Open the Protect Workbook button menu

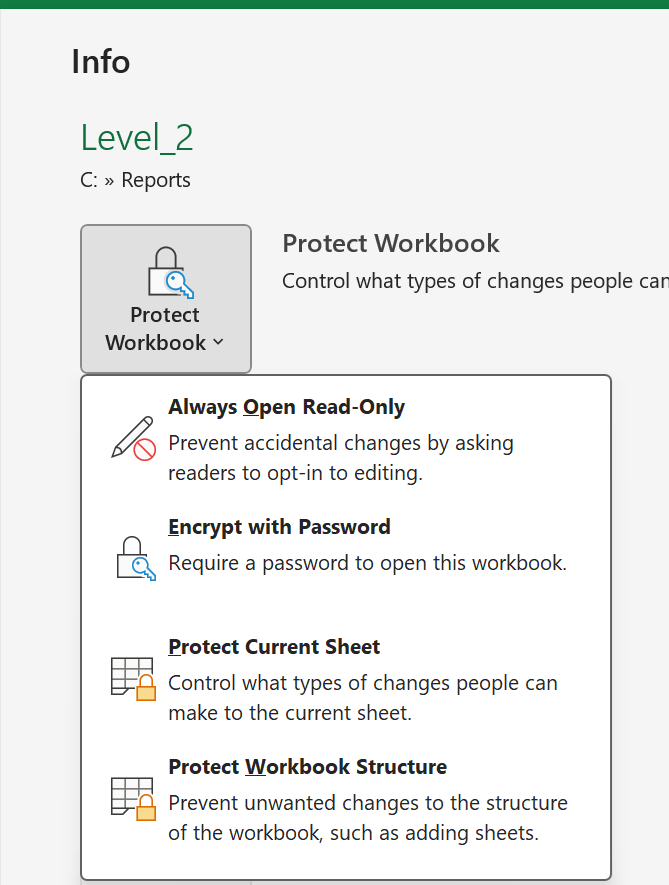(x=166, y=299)
